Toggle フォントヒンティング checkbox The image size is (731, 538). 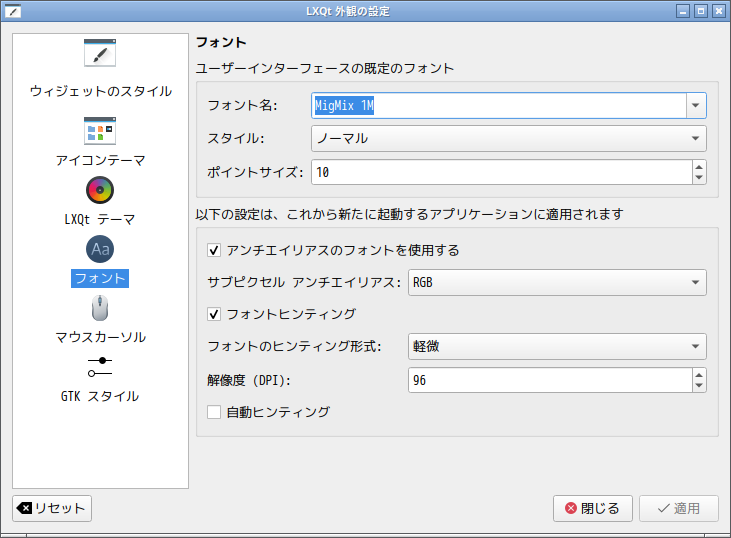tap(214, 314)
